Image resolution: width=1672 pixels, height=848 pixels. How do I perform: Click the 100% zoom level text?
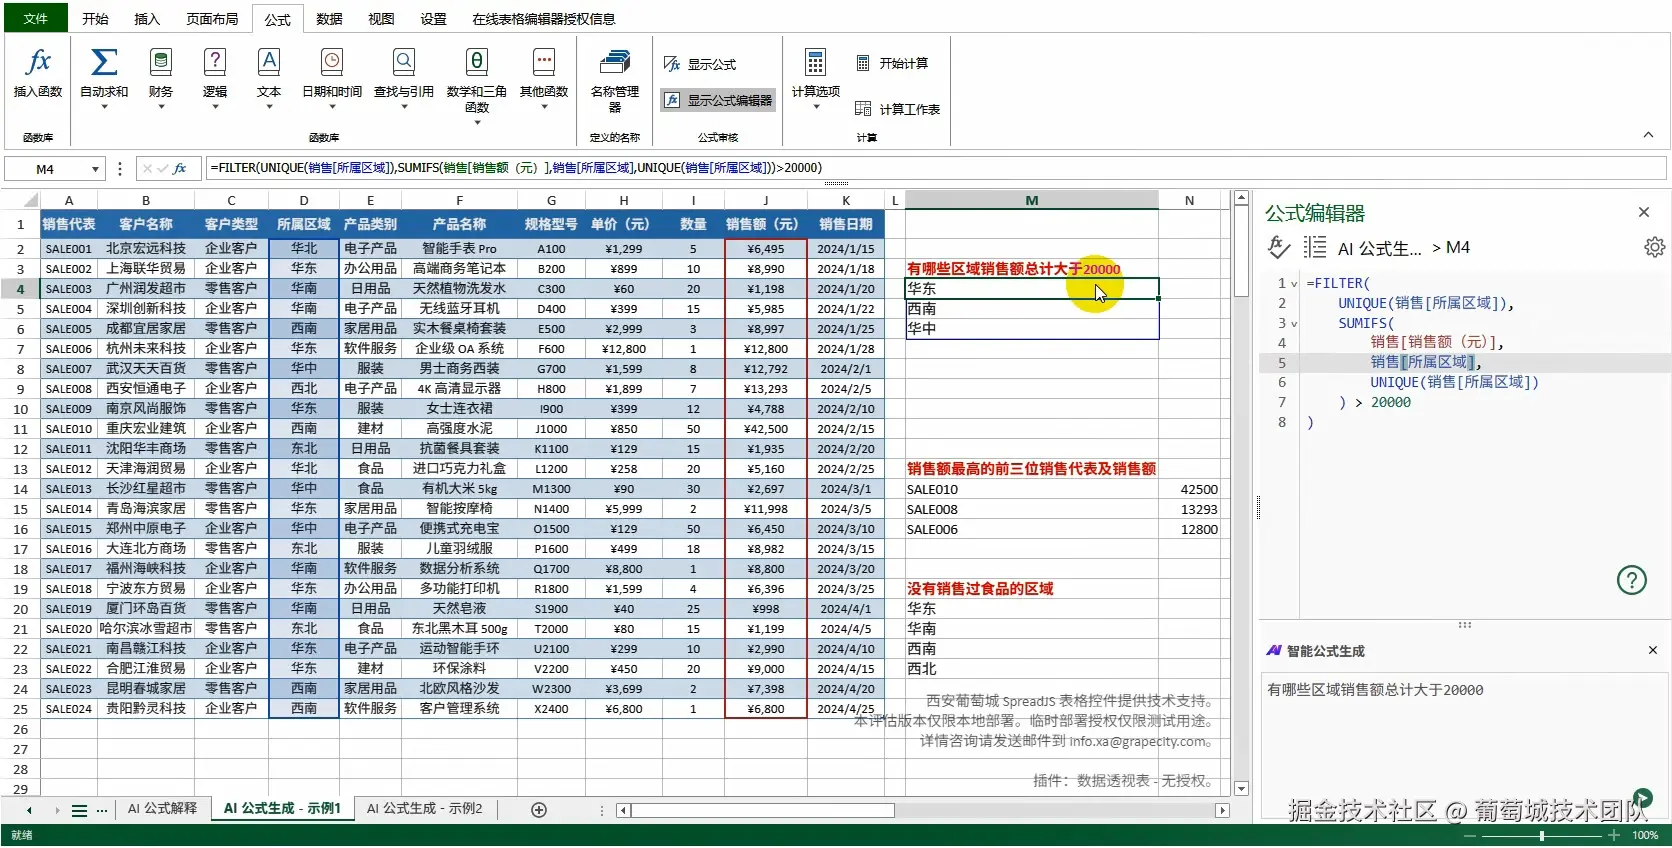(1645, 835)
